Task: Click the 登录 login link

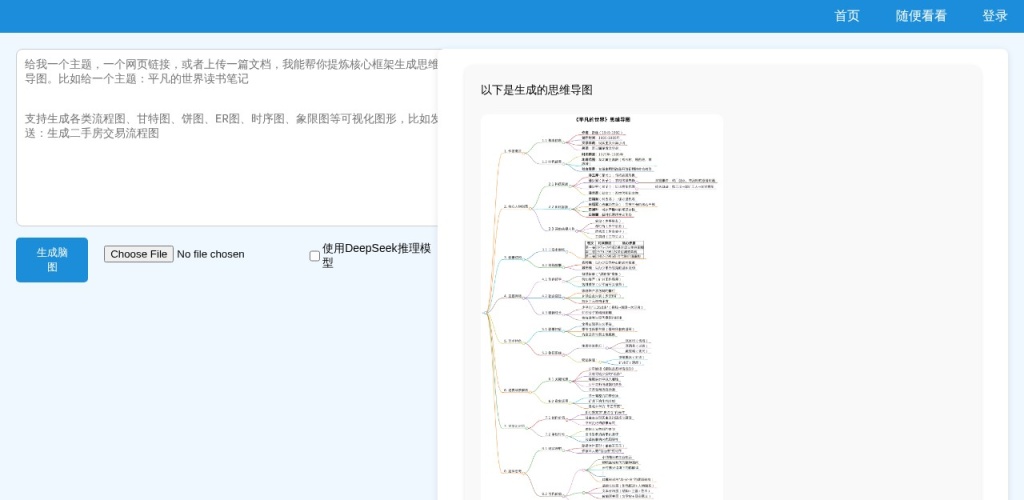Action: pos(994,16)
